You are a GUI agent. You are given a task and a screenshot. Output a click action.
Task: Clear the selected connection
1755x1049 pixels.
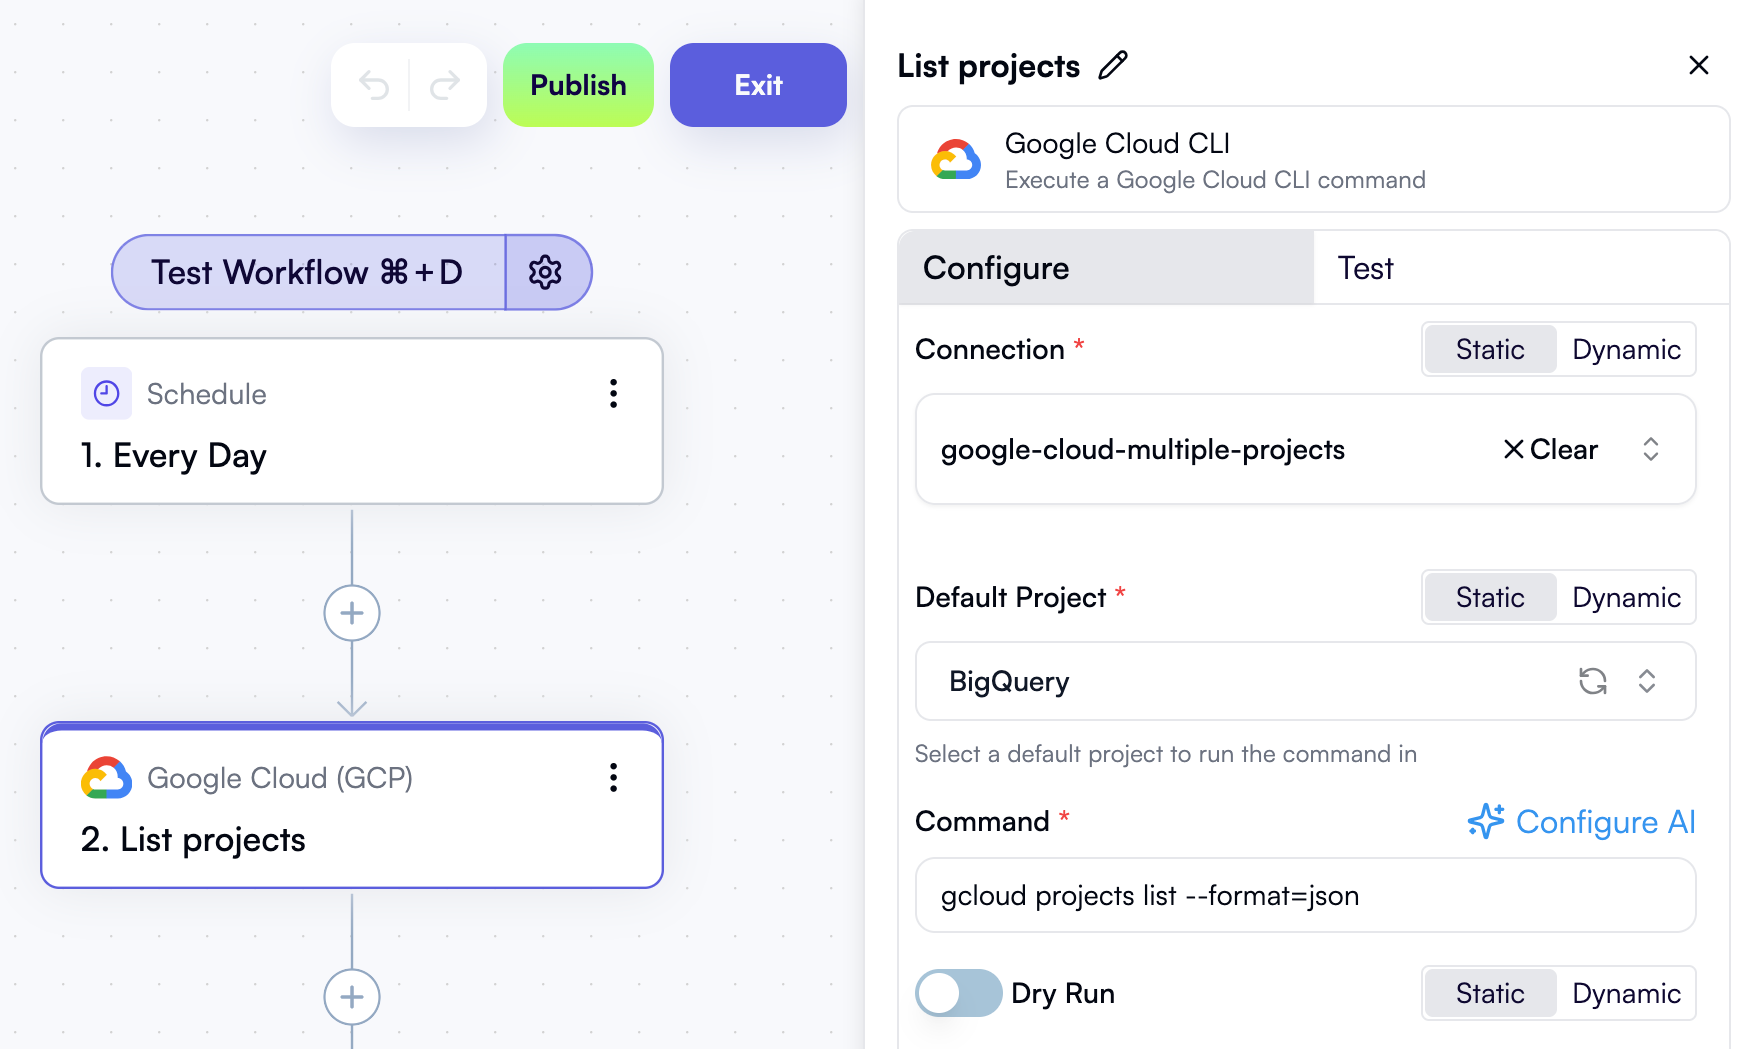point(1549,449)
